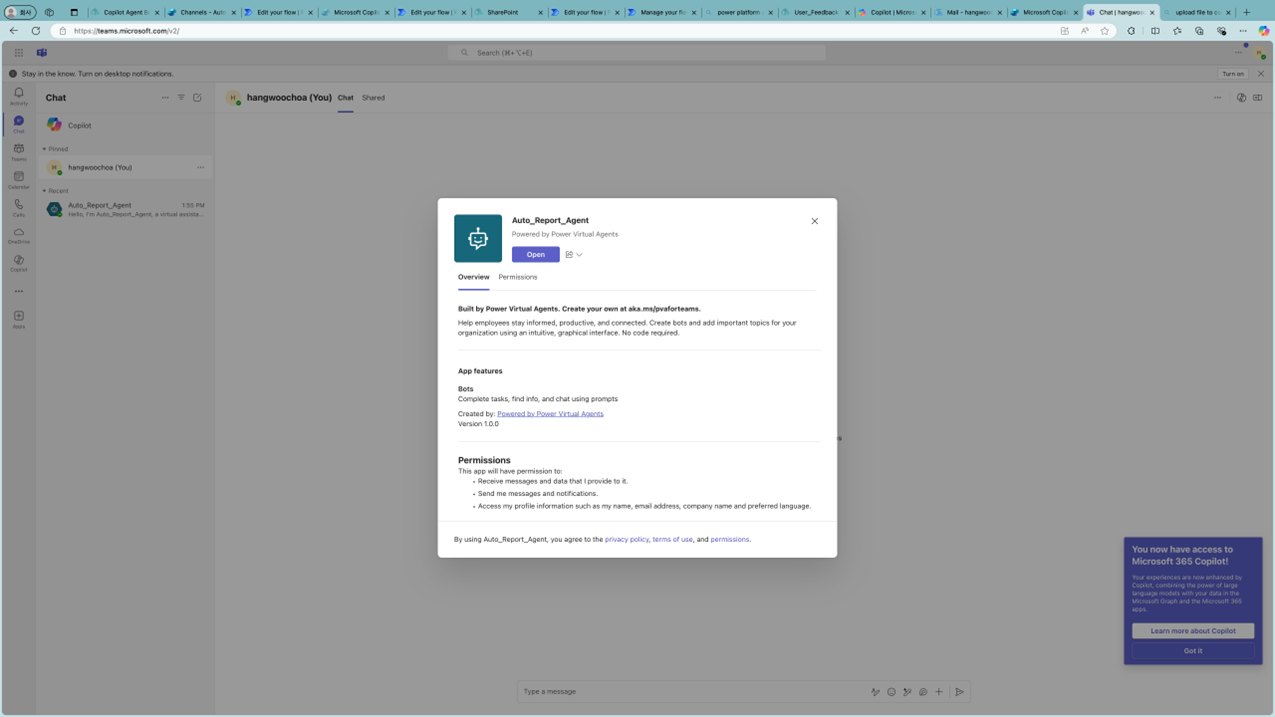Click the new chat compose icon
The height and width of the screenshot is (717, 1275).
197,98
